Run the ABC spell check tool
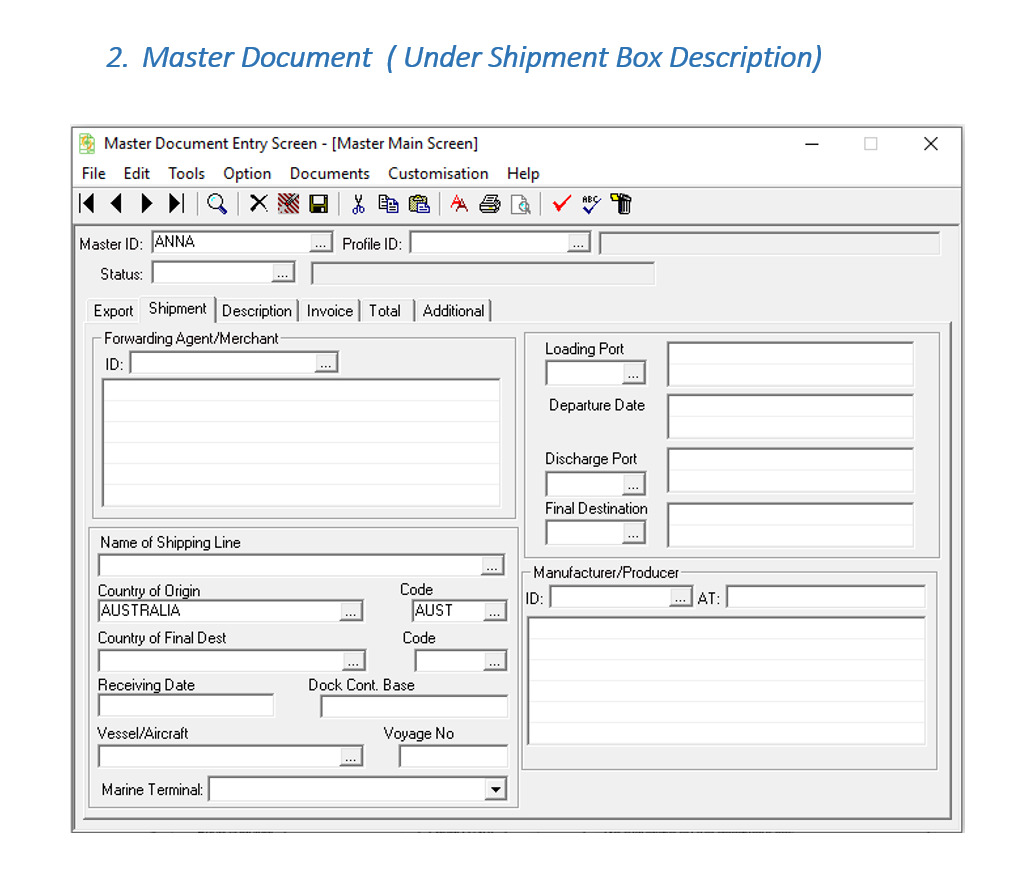This screenshot has height=895, width=1012. 591,204
